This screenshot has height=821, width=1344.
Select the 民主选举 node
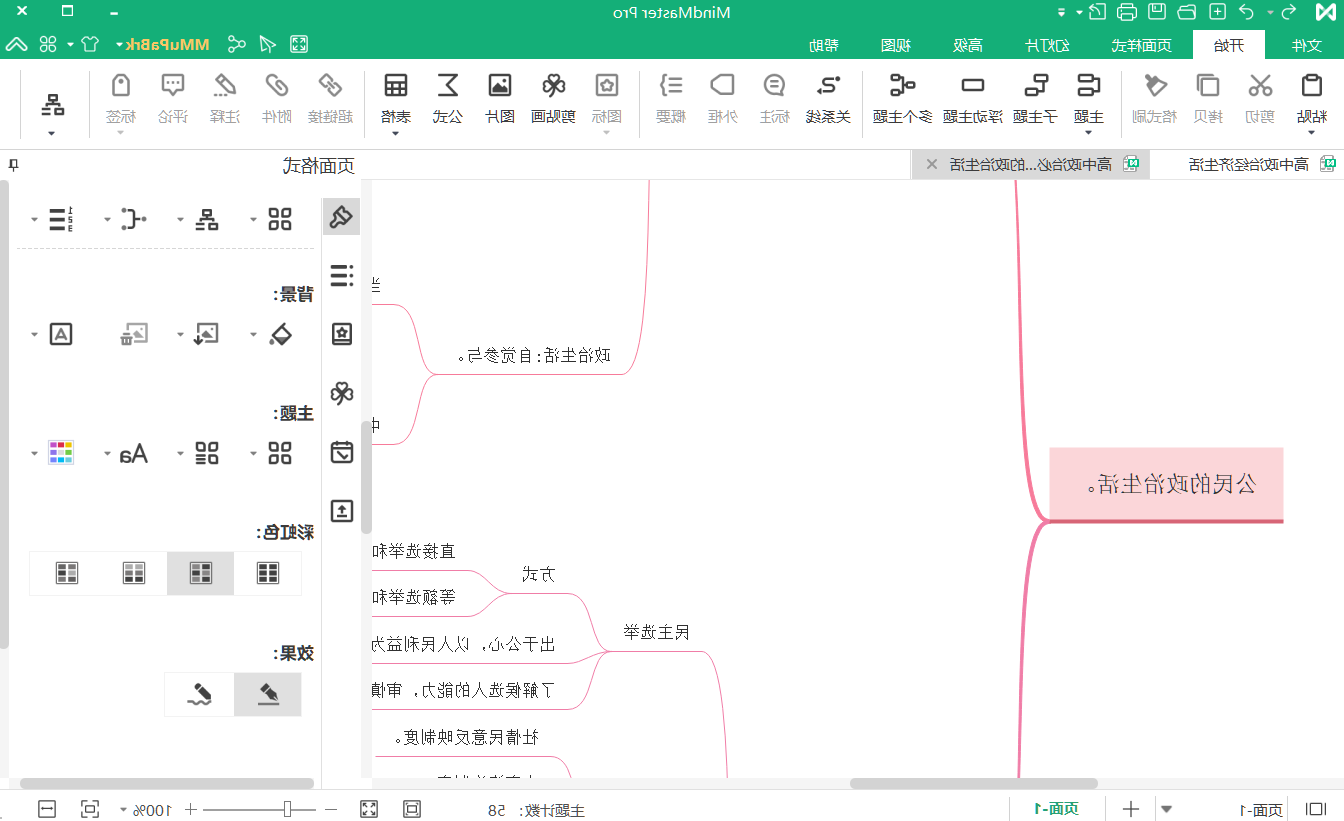(657, 632)
